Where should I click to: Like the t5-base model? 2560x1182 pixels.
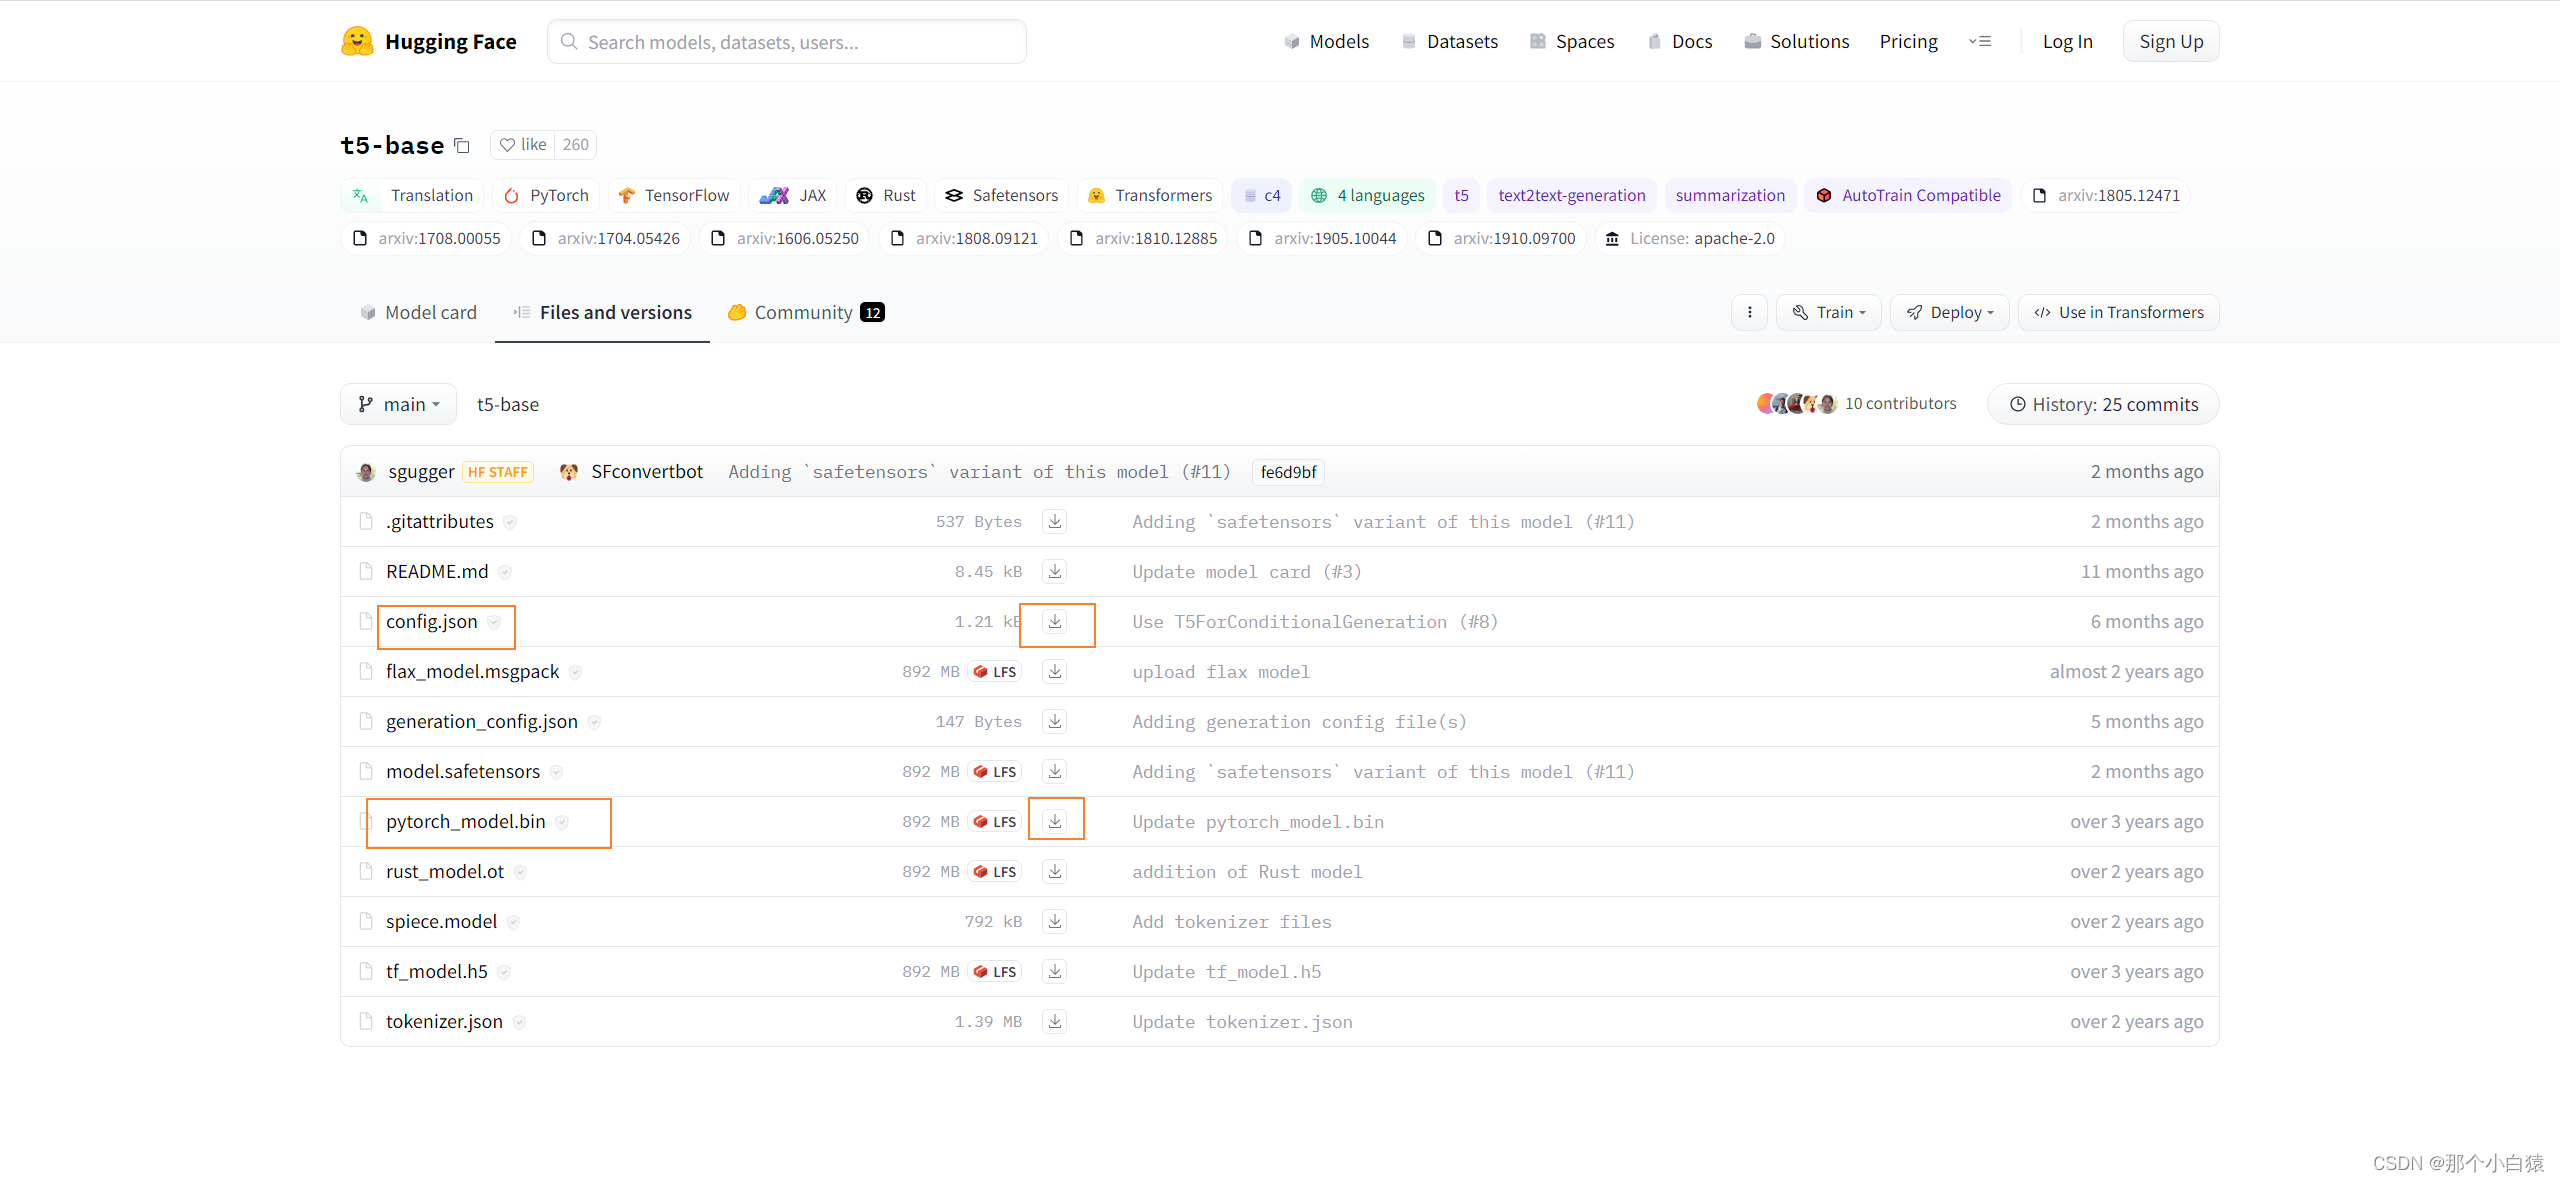pyautogui.click(x=523, y=145)
